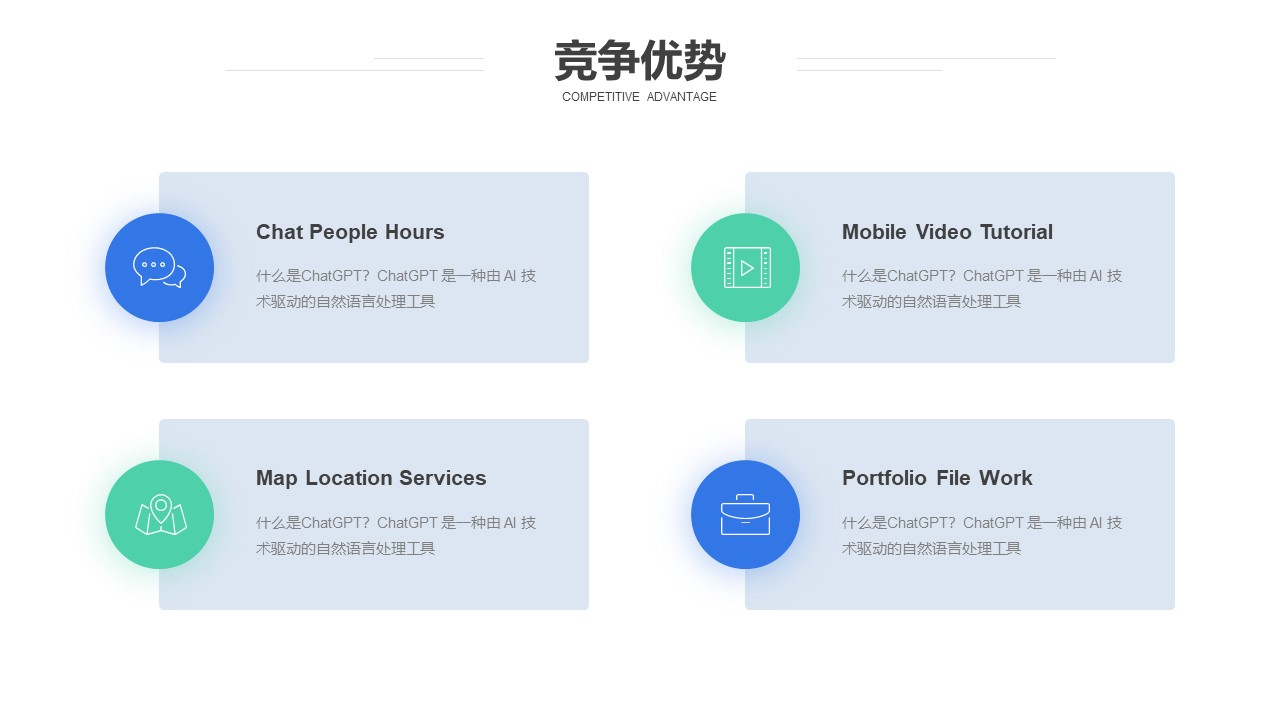Click the blue briefcase portfolio icon

[745, 514]
